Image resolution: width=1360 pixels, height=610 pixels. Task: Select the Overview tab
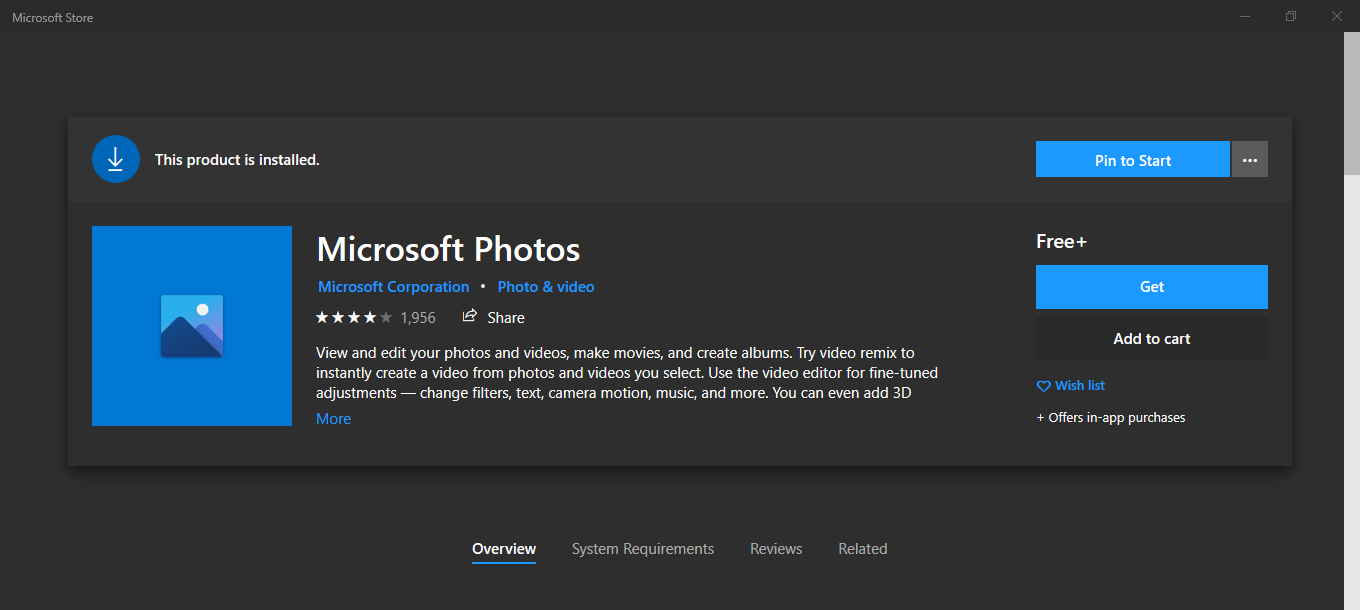504,549
